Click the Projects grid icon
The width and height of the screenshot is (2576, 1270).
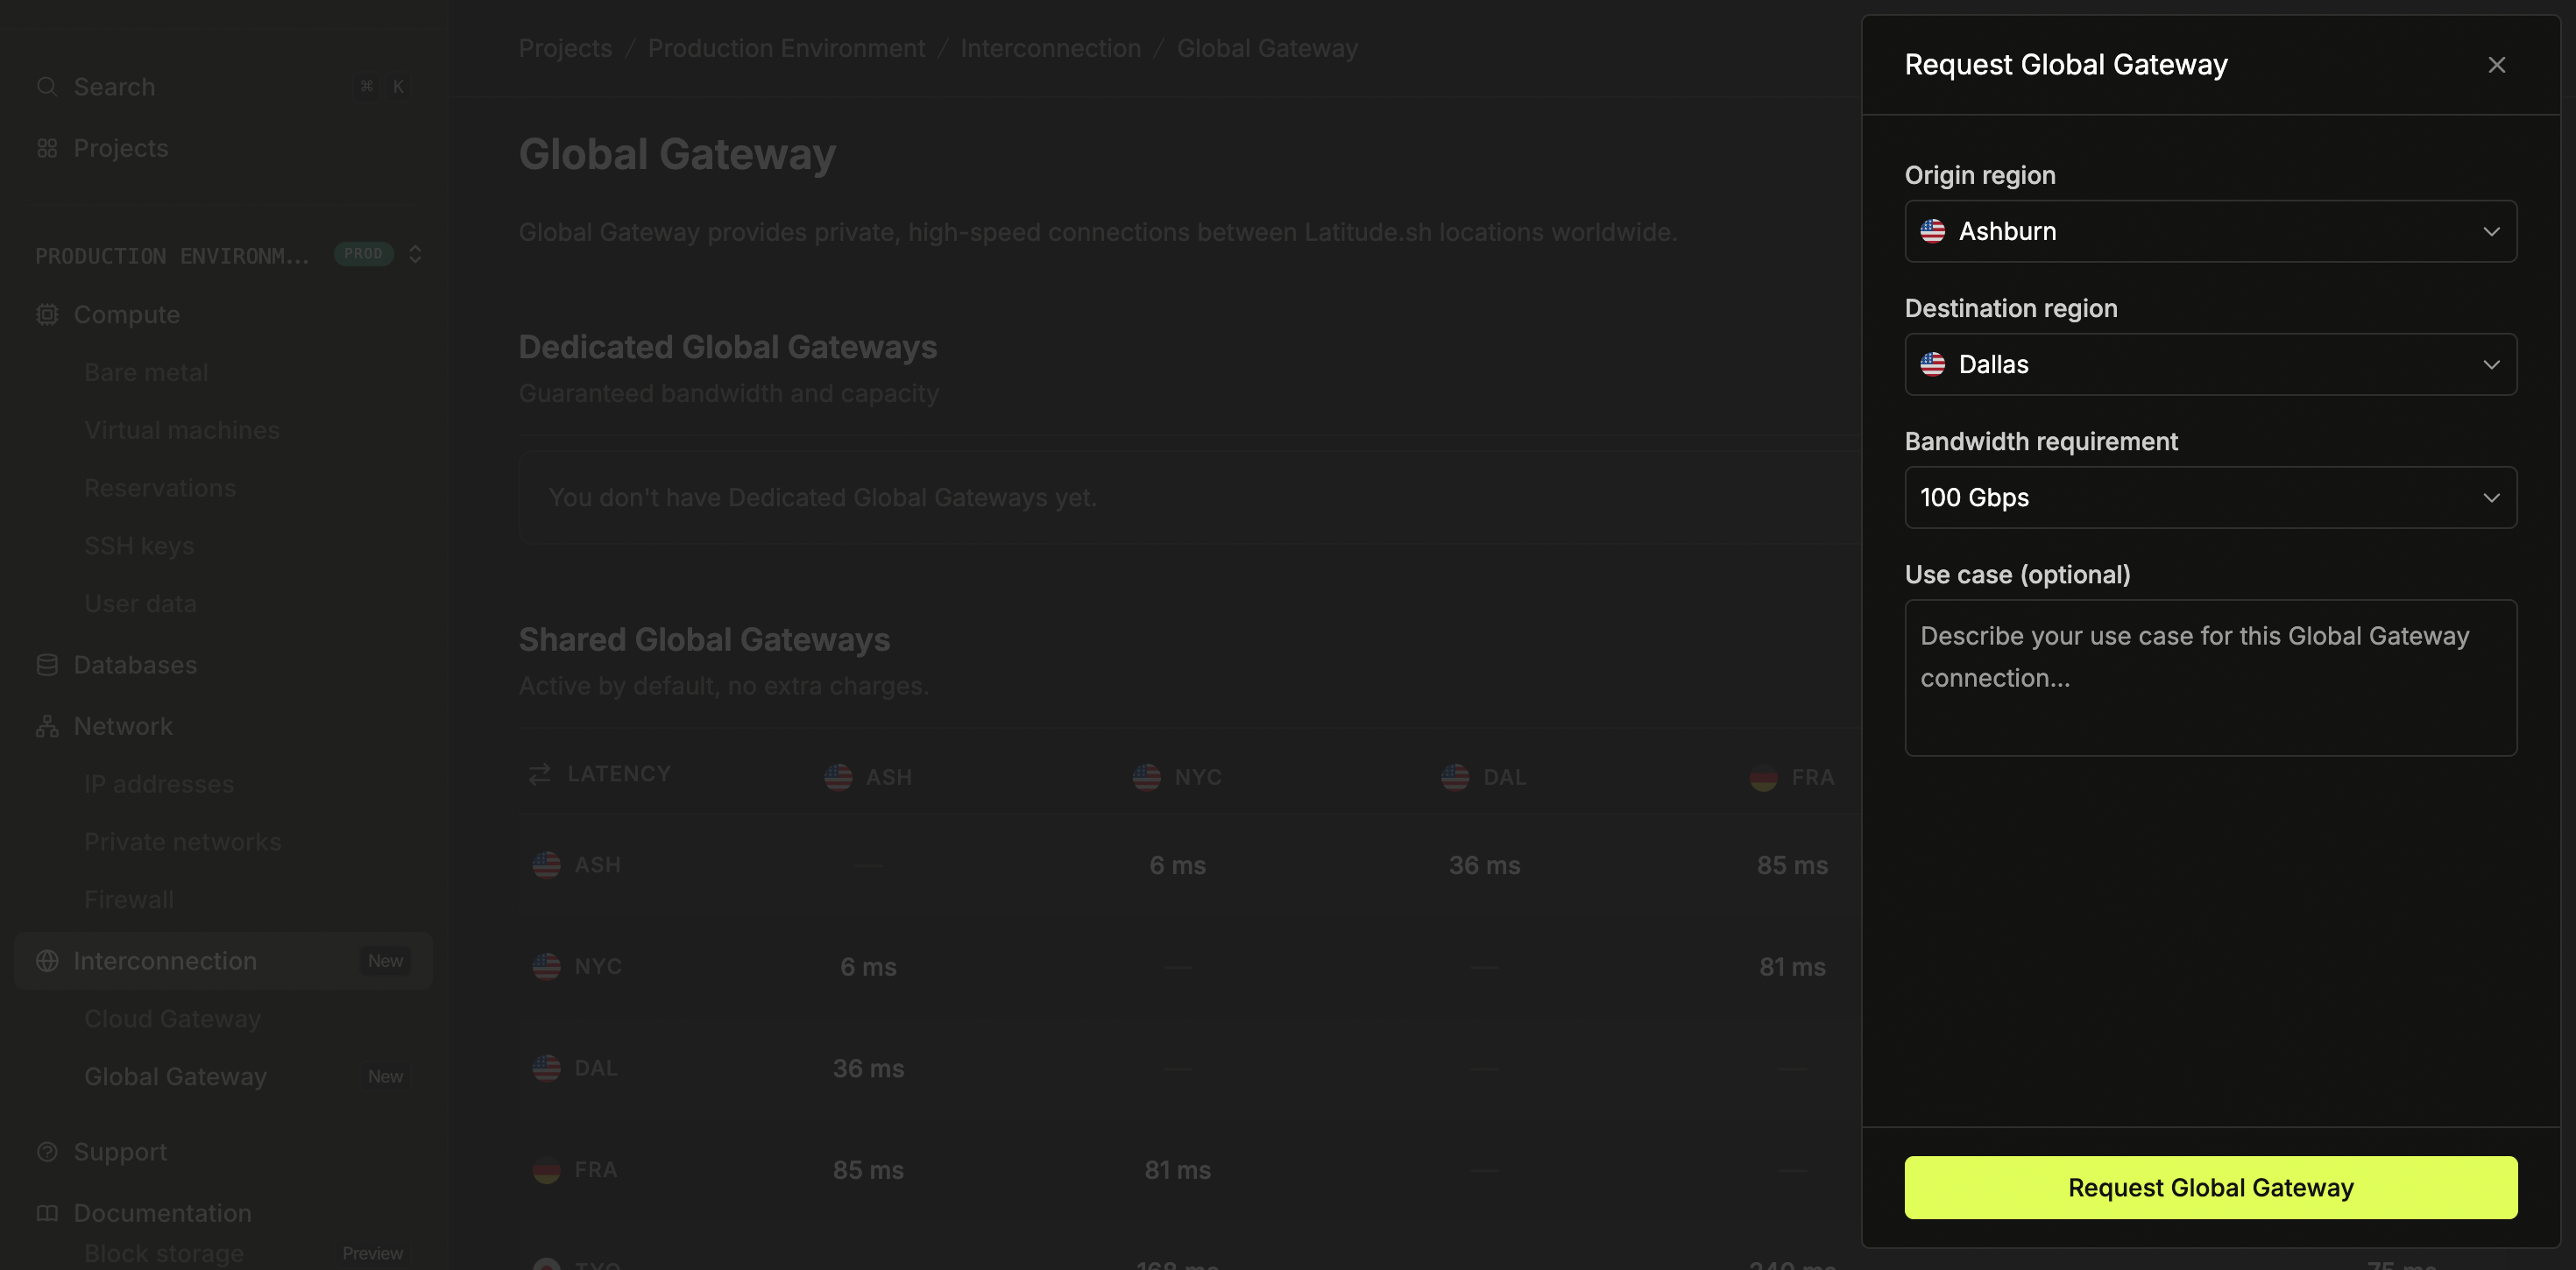47,147
